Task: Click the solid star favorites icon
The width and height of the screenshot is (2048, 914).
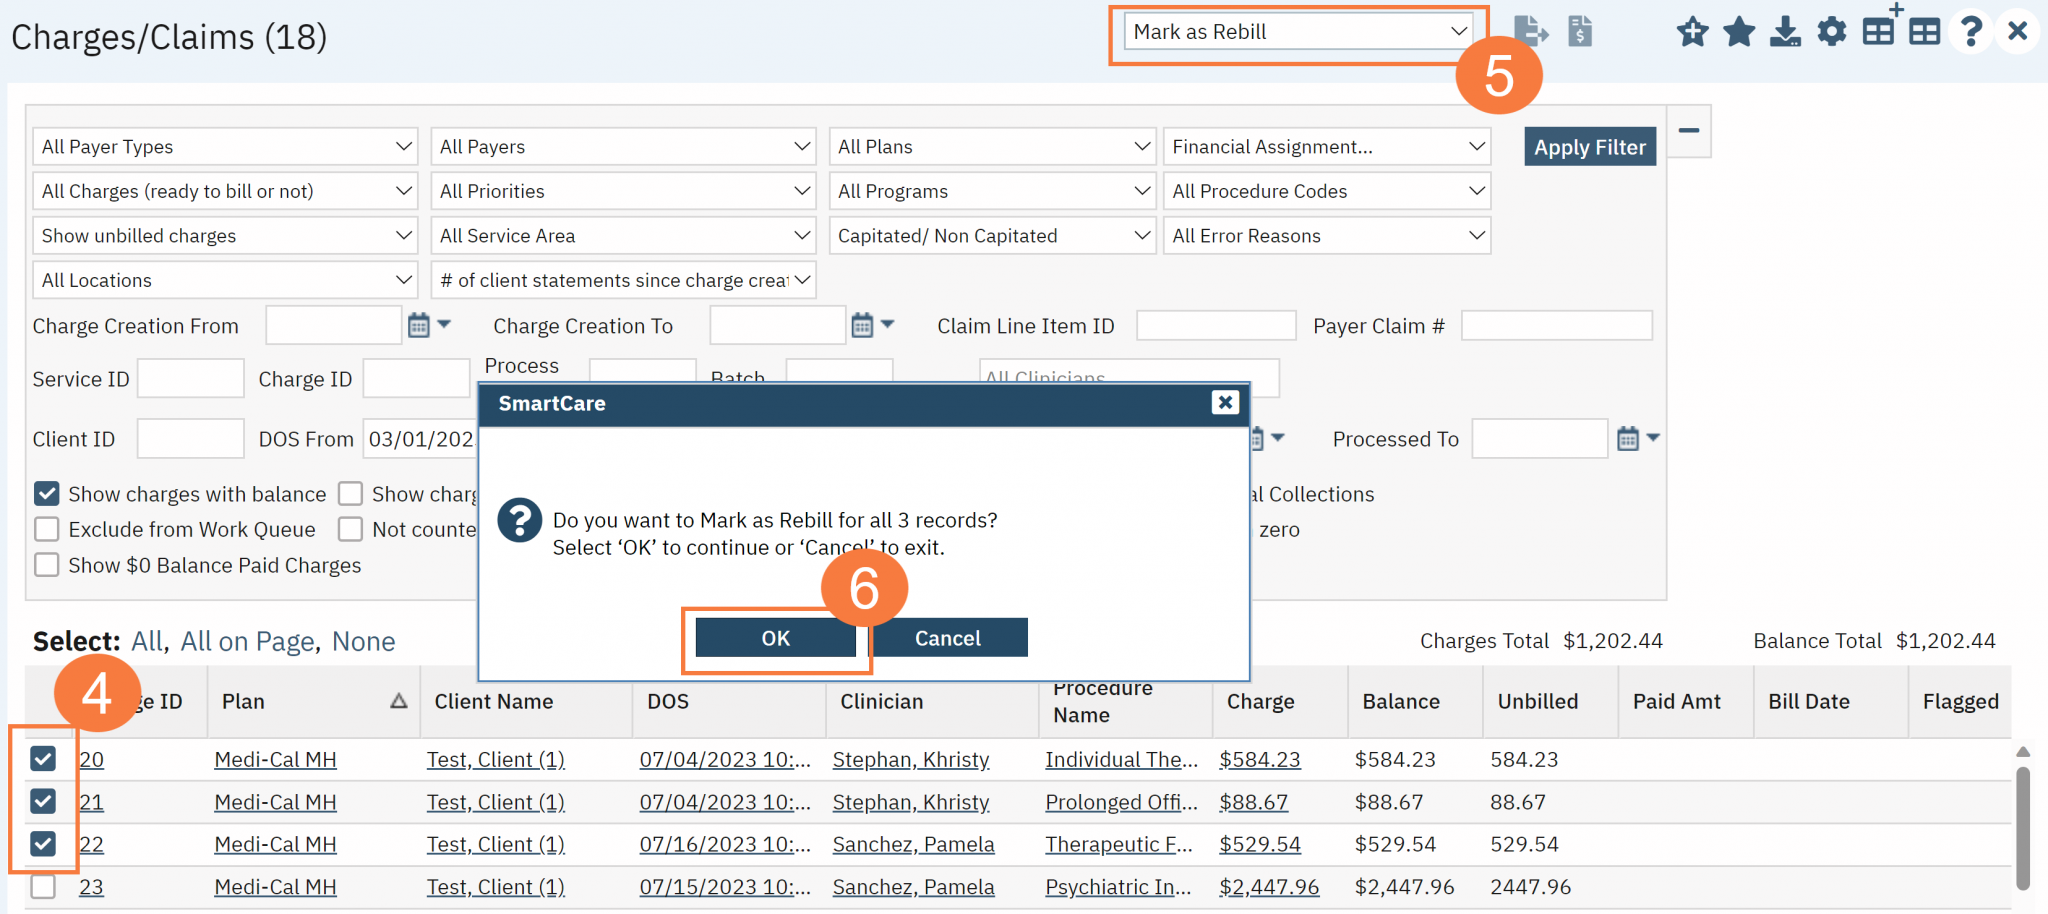Action: tap(1739, 32)
